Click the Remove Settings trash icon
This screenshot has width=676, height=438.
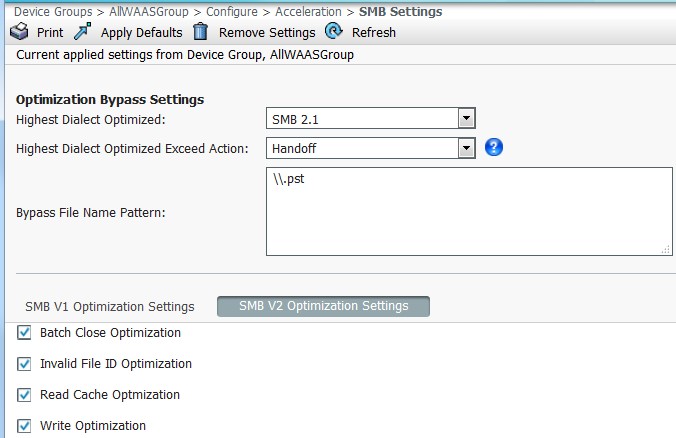(200, 32)
